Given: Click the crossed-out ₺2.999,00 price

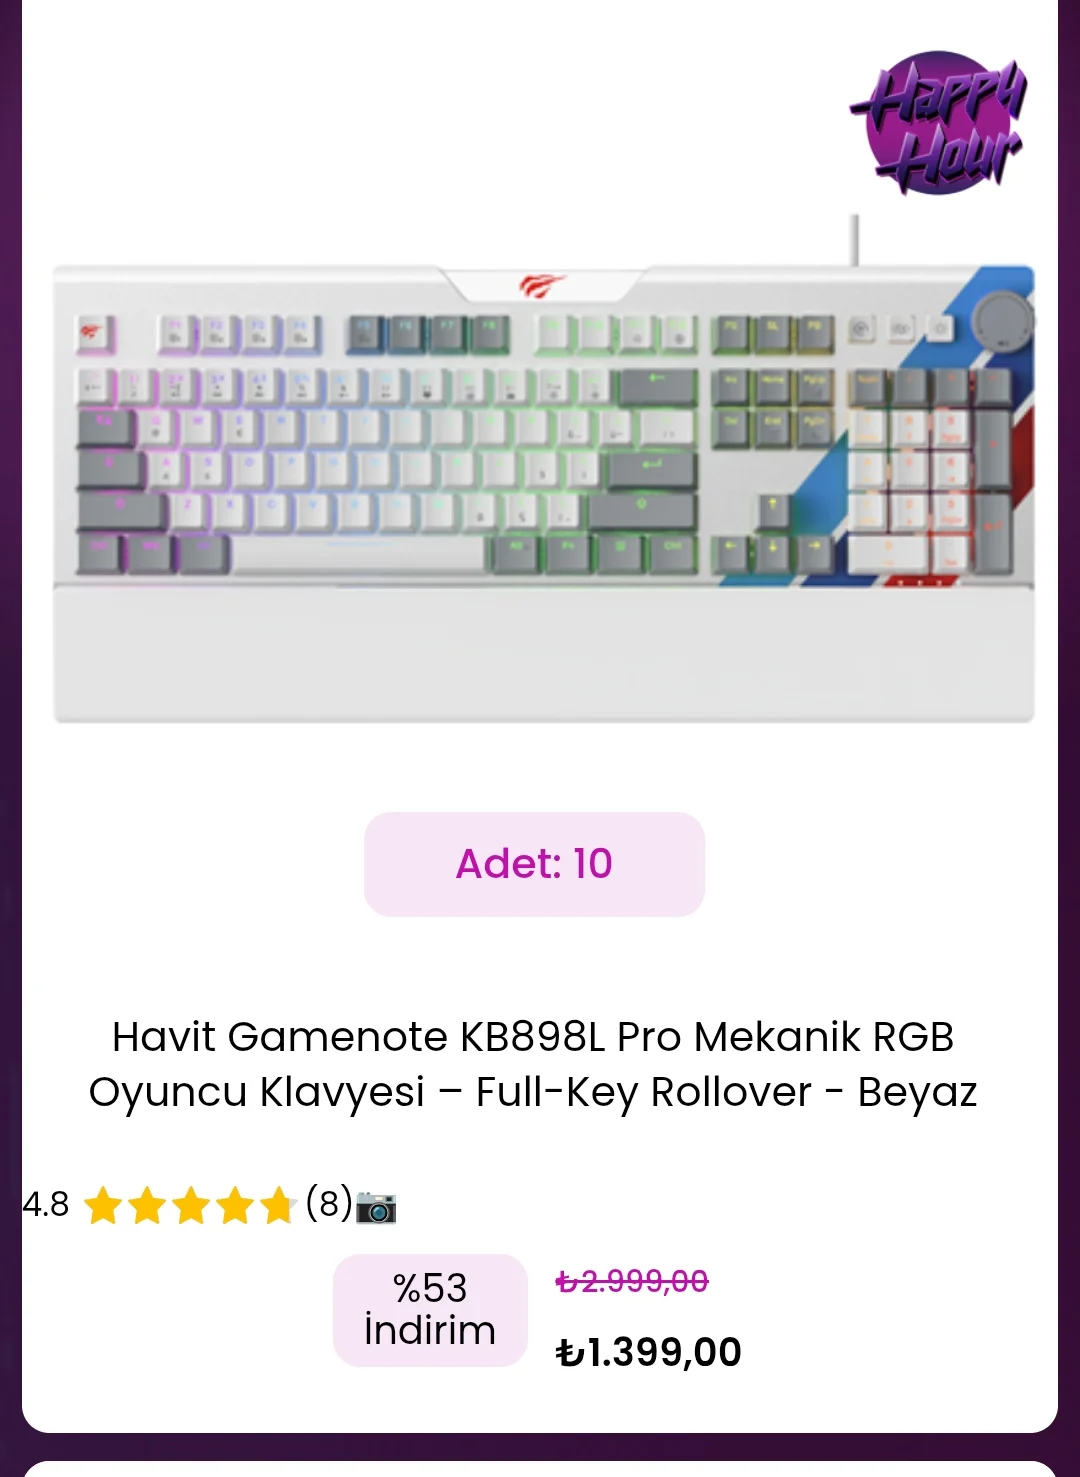Looking at the screenshot, I should tap(632, 1281).
